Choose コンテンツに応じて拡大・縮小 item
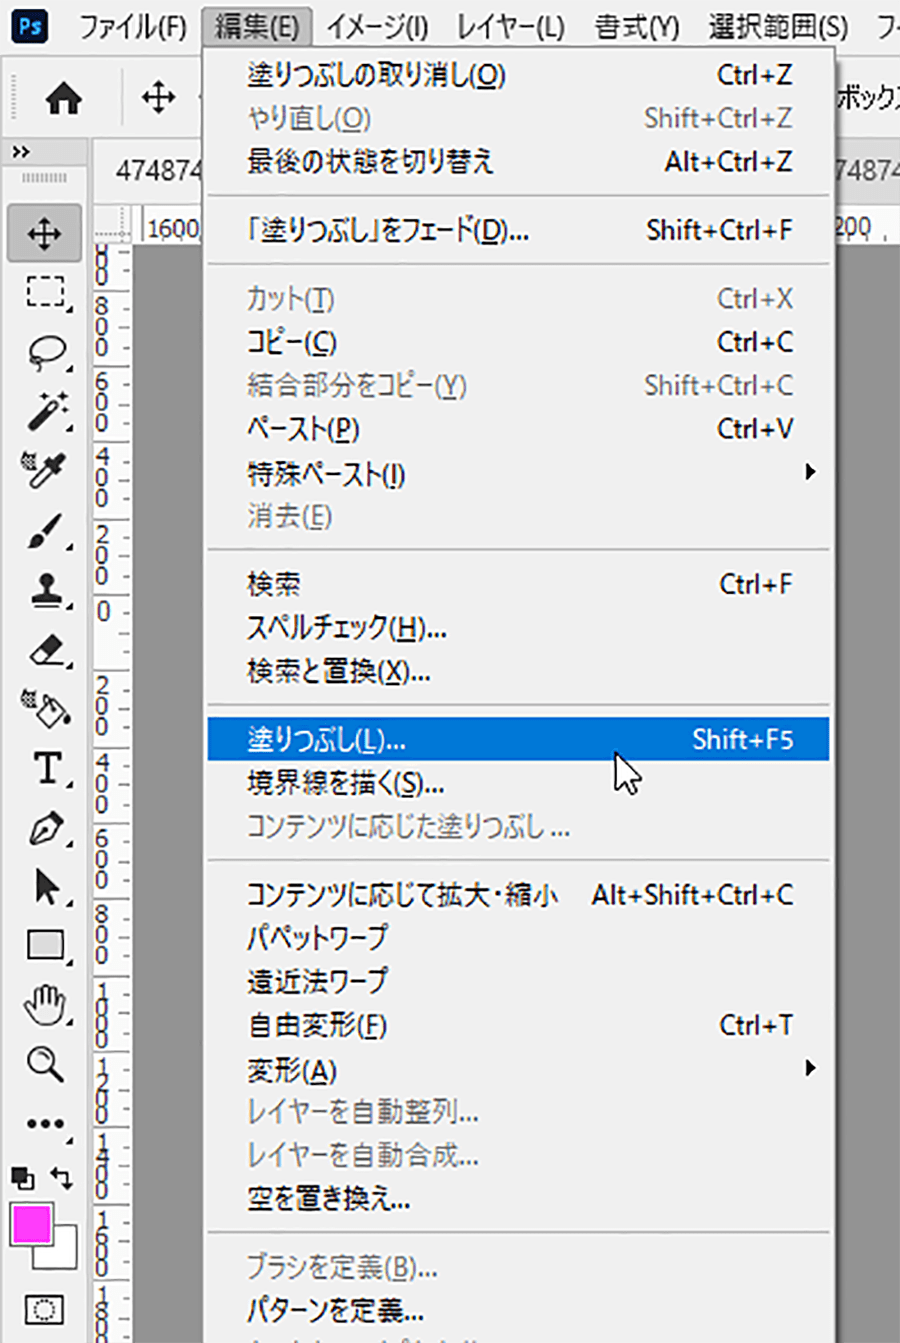The width and height of the screenshot is (900, 1343). click(518, 895)
